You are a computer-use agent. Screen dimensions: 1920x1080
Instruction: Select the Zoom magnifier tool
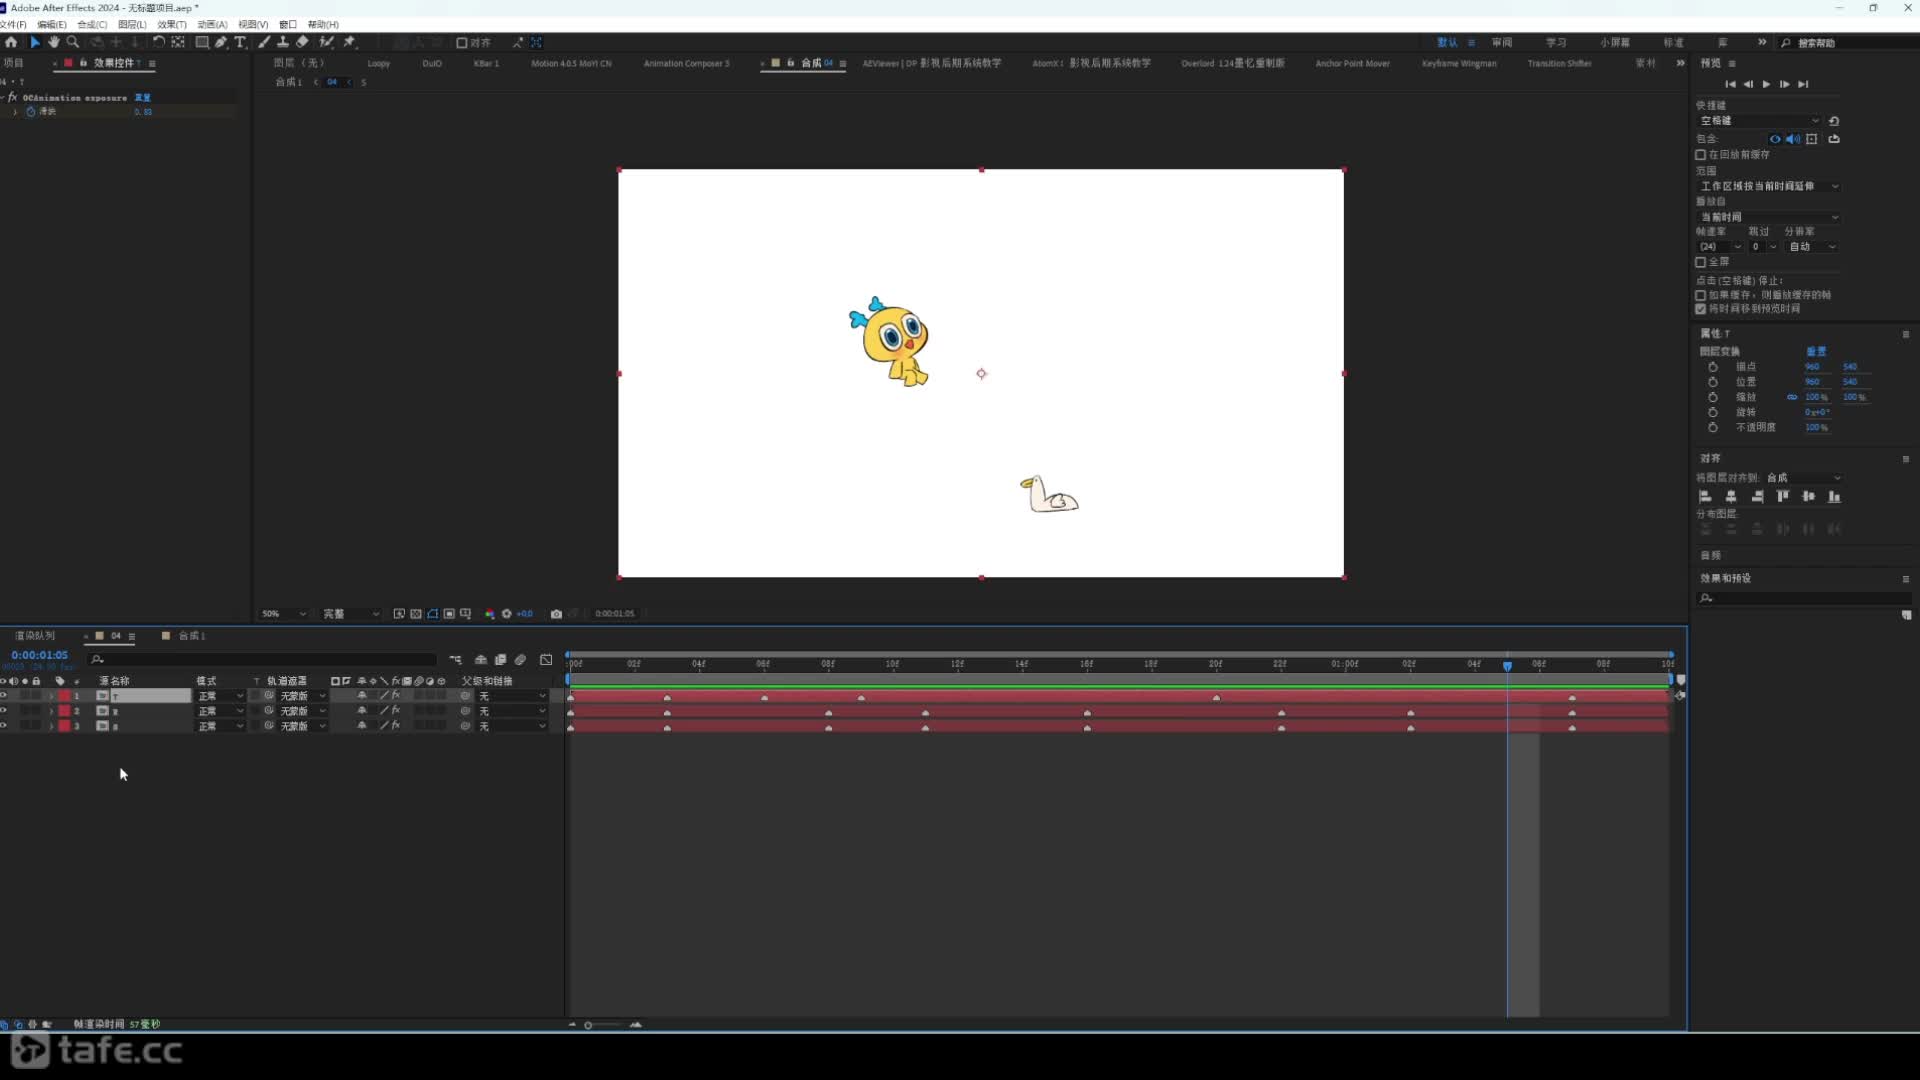[73, 42]
